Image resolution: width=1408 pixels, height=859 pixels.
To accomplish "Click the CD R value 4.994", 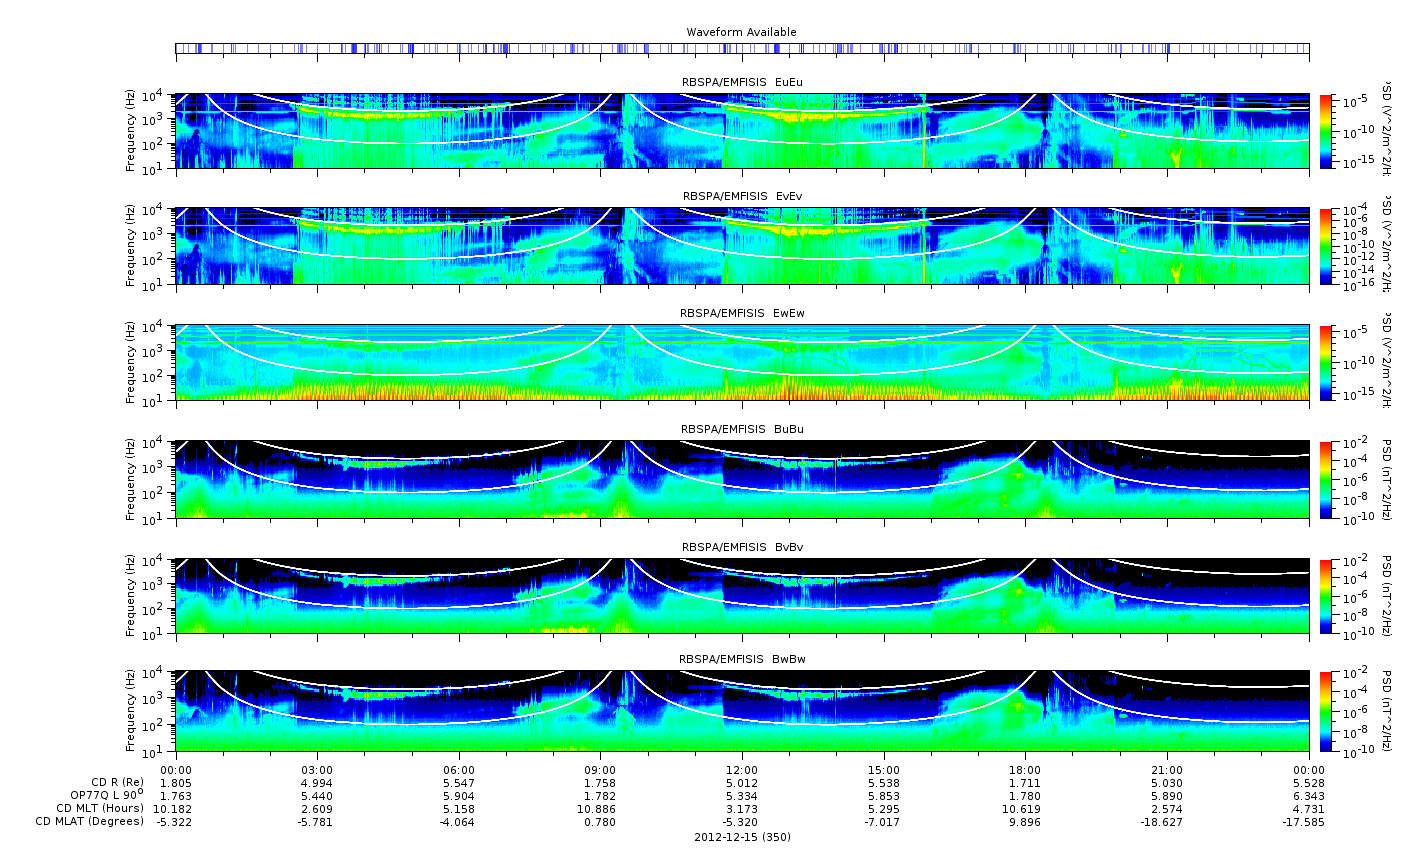I will click(x=317, y=782).
